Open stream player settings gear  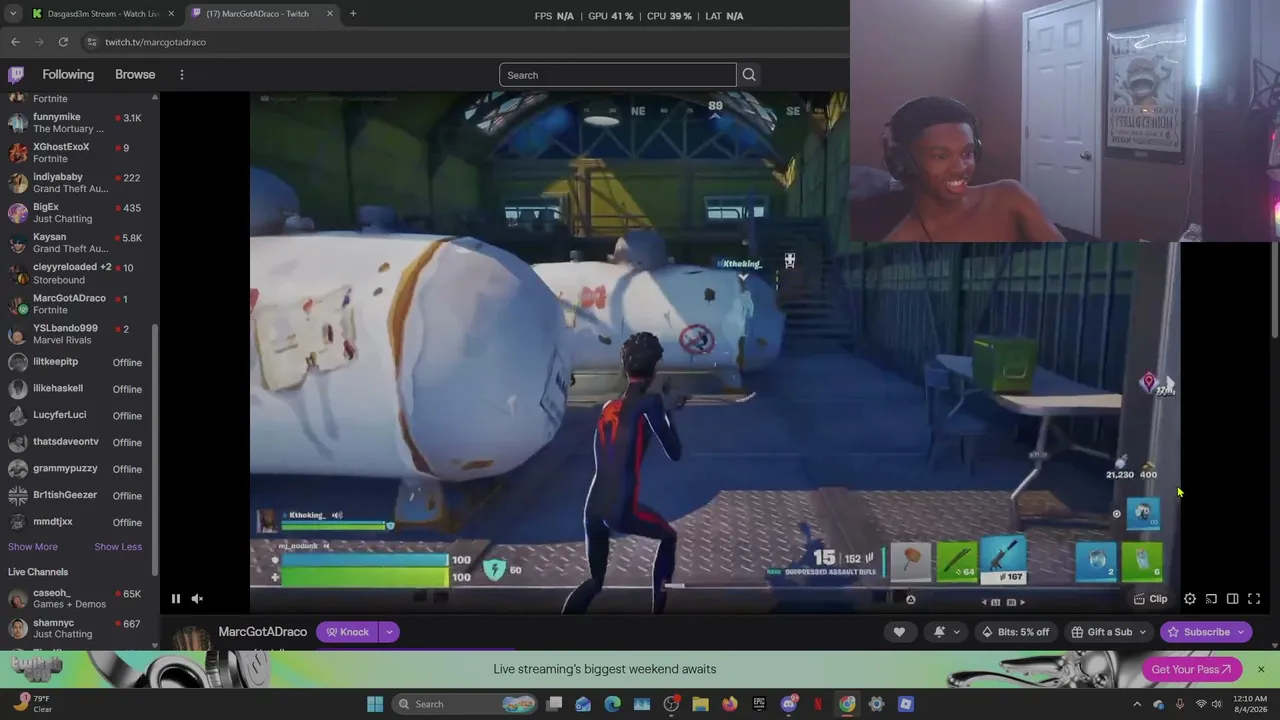click(1190, 599)
